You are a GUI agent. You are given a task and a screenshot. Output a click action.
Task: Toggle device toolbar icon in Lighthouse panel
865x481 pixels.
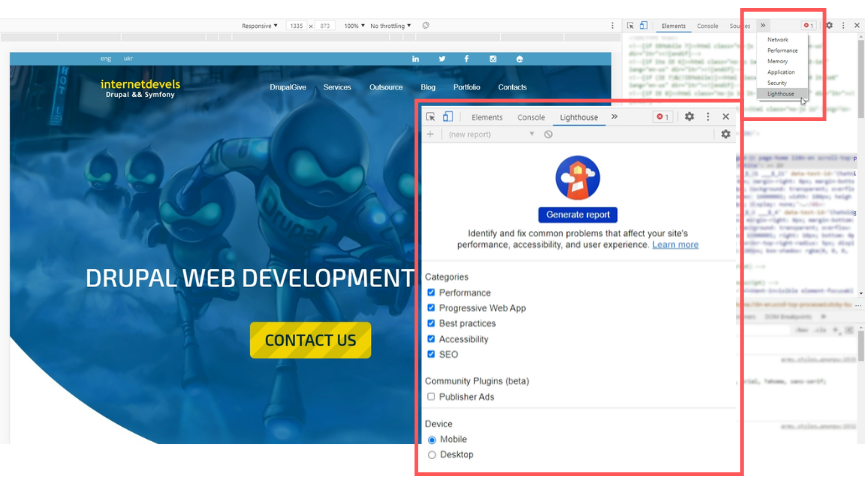pos(447,116)
